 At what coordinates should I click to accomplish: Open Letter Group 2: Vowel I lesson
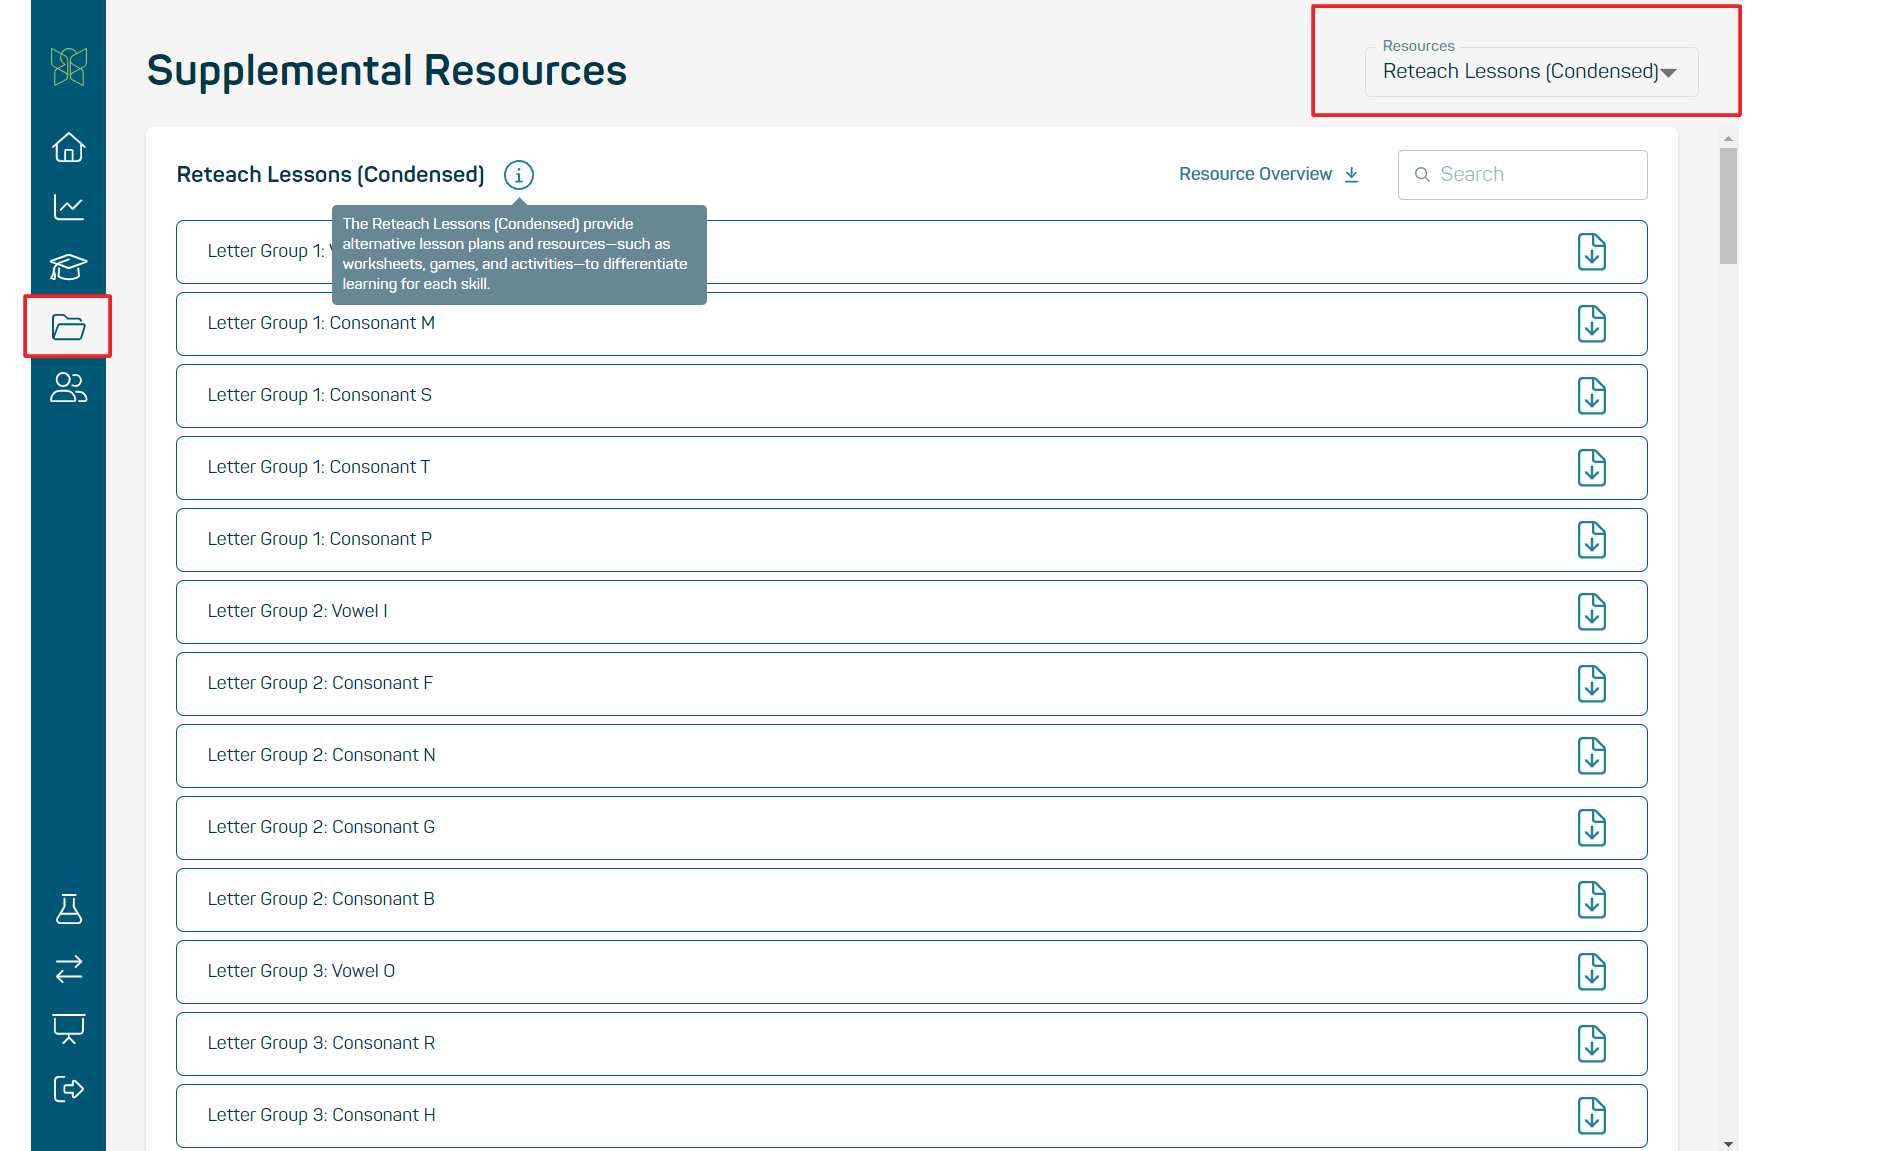(297, 611)
